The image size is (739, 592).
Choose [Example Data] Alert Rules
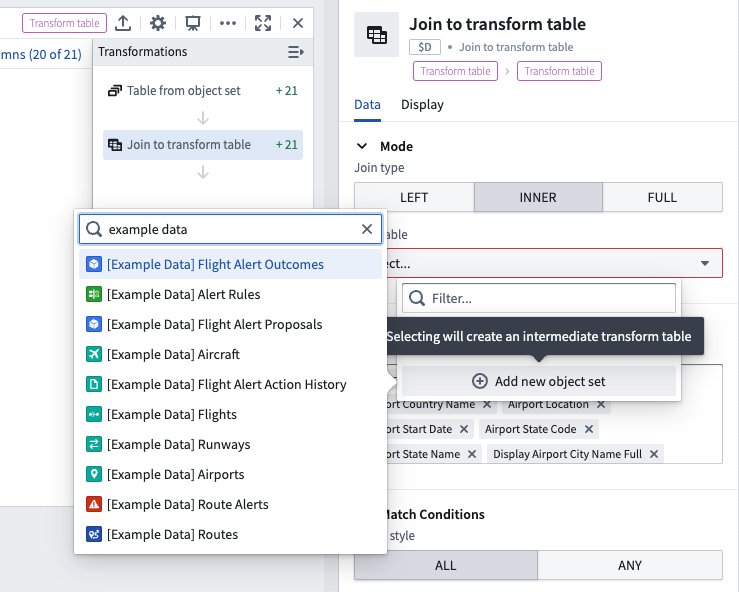pyautogui.click(x=230, y=295)
